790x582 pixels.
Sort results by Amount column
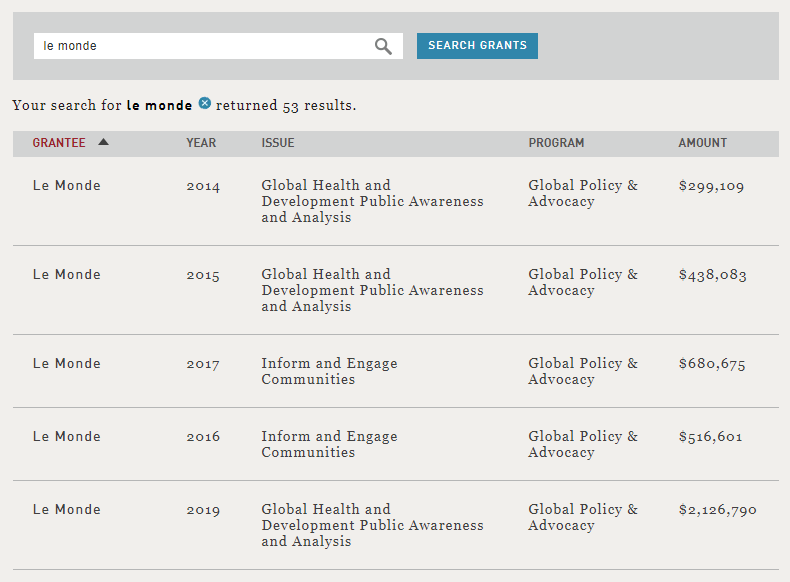[x=702, y=143]
